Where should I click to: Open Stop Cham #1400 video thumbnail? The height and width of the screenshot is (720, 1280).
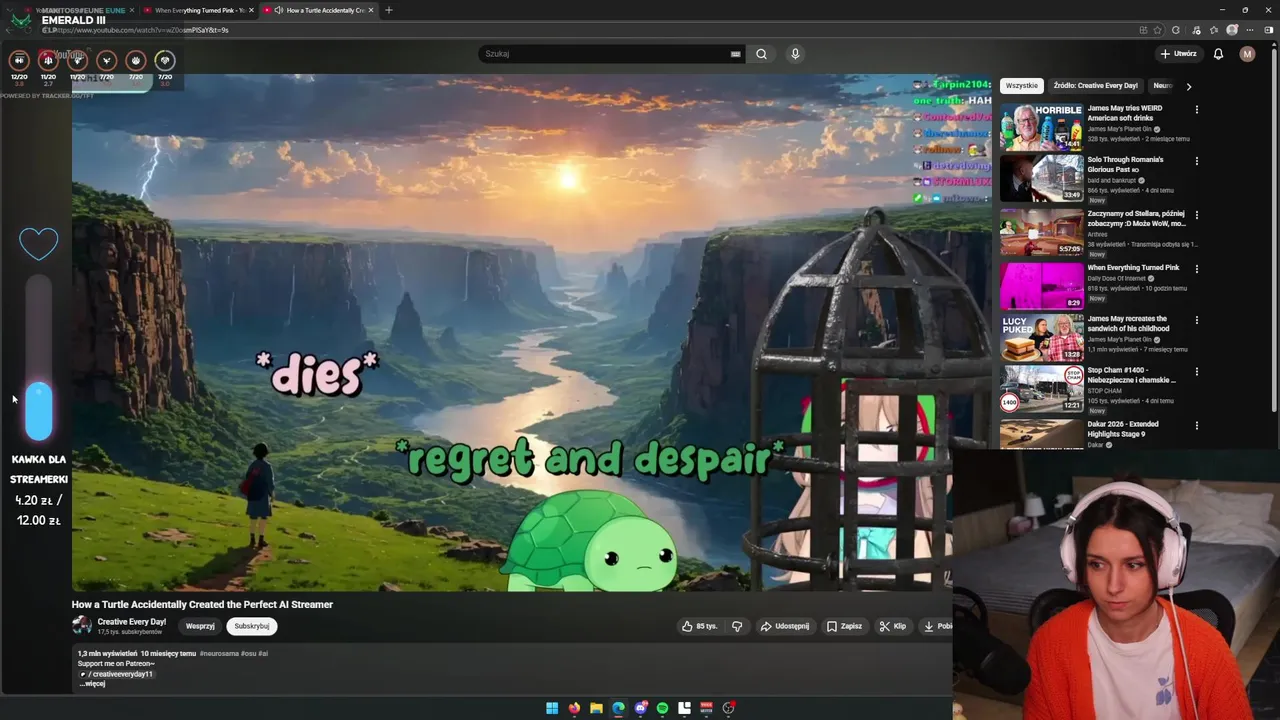tap(1041, 388)
